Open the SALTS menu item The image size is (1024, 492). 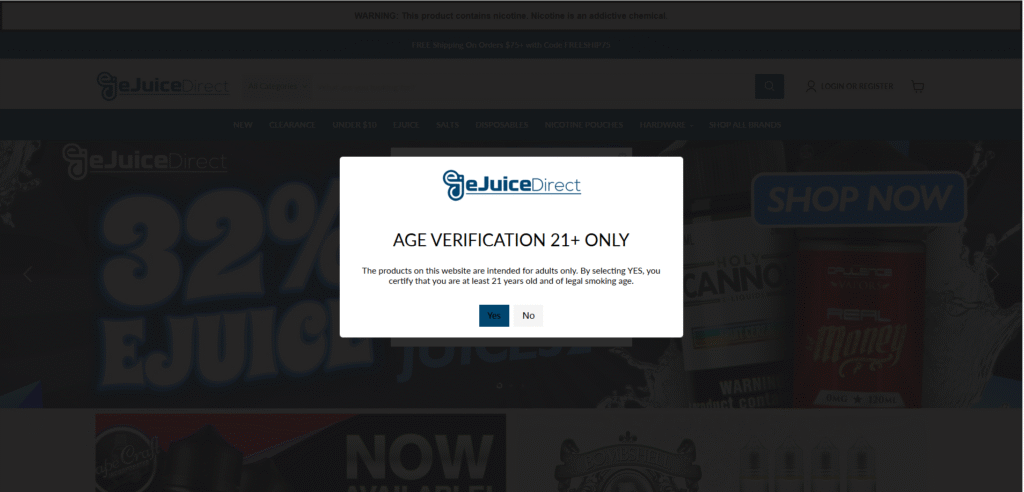coord(447,125)
